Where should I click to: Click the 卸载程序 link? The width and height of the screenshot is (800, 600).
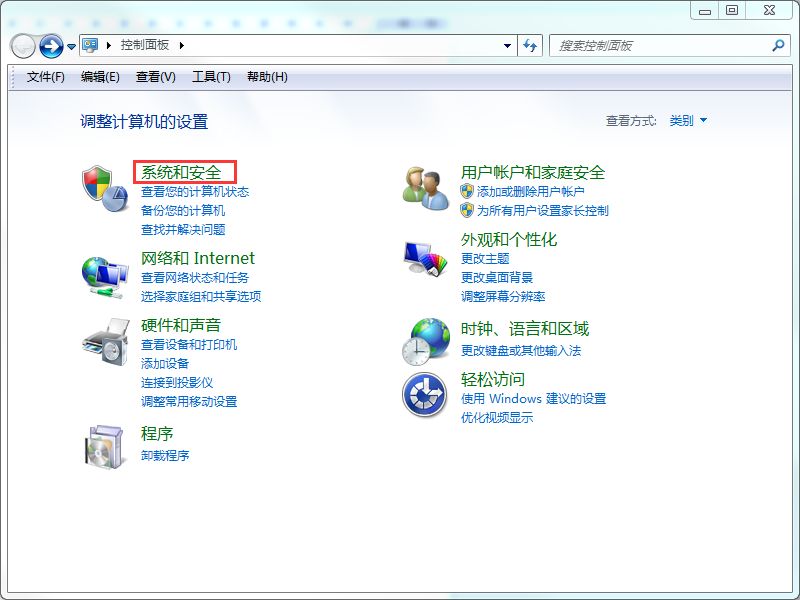[x=165, y=456]
